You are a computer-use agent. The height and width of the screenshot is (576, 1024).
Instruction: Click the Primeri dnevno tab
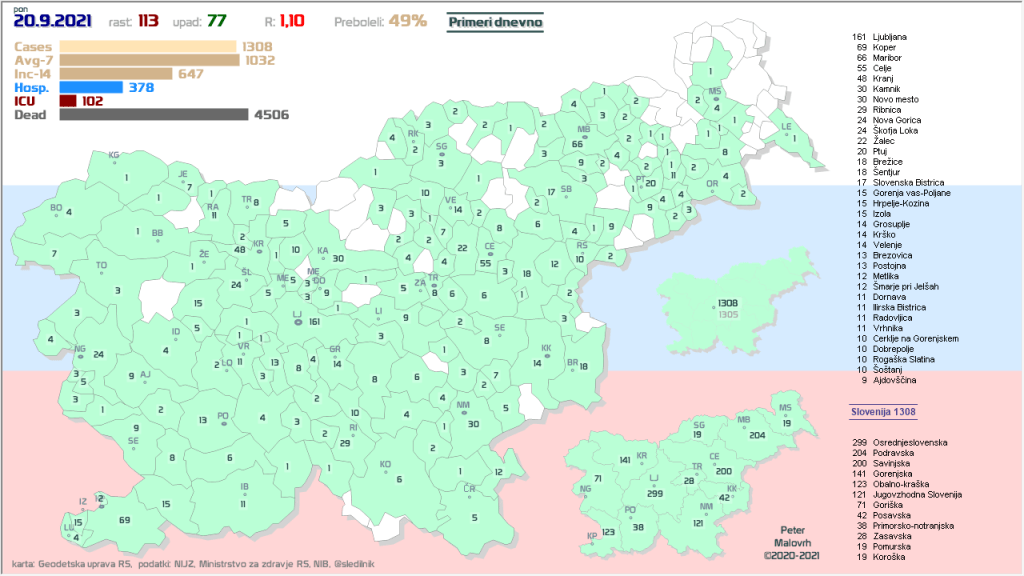pyautogui.click(x=494, y=20)
